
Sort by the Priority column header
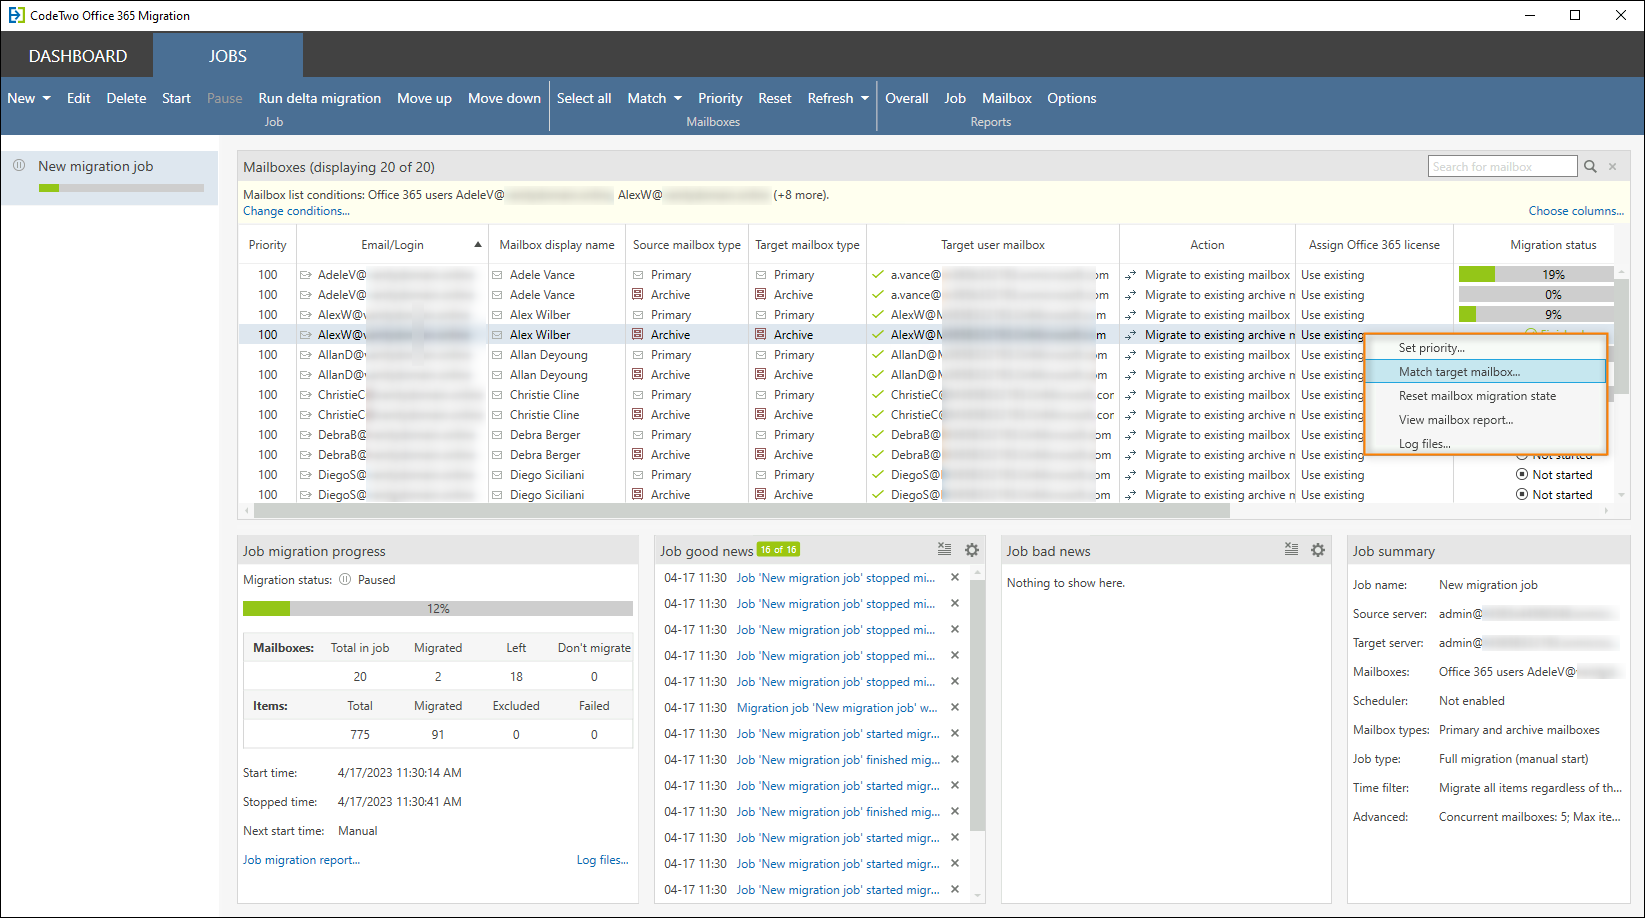(x=267, y=245)
